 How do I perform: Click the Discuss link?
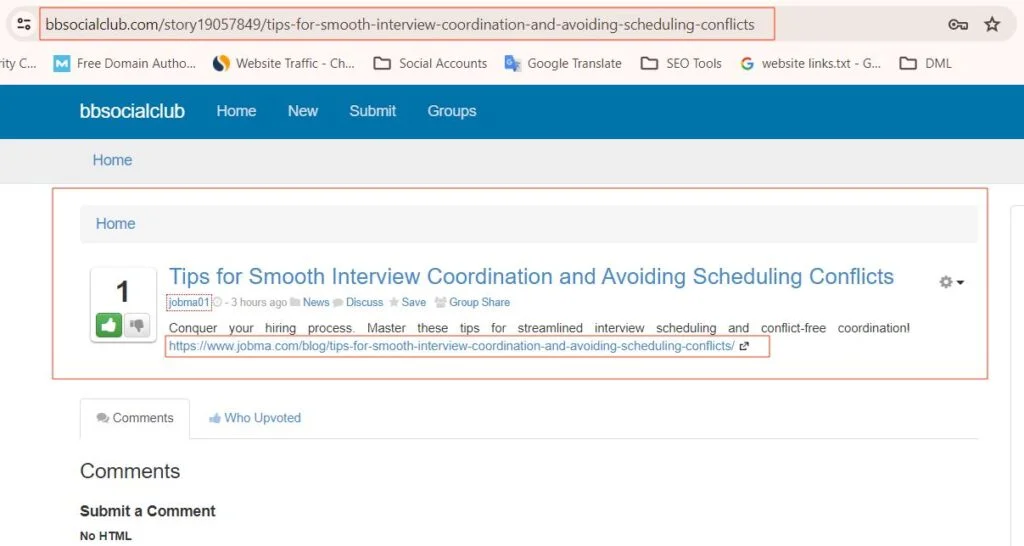[x=364, y=302]
